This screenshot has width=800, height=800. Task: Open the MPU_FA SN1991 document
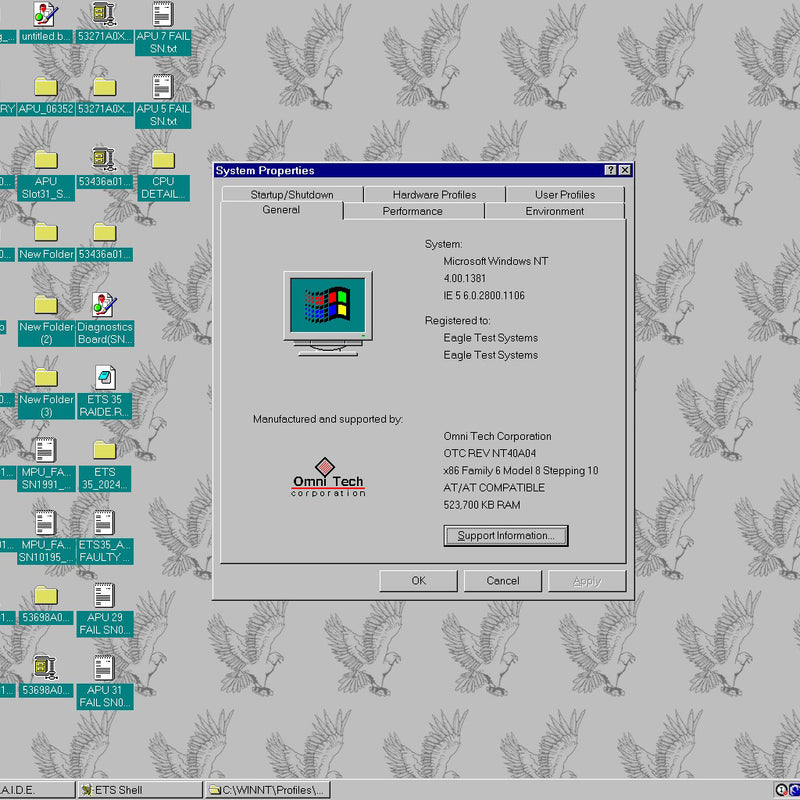pyautogui.click(x=44, y=448)
